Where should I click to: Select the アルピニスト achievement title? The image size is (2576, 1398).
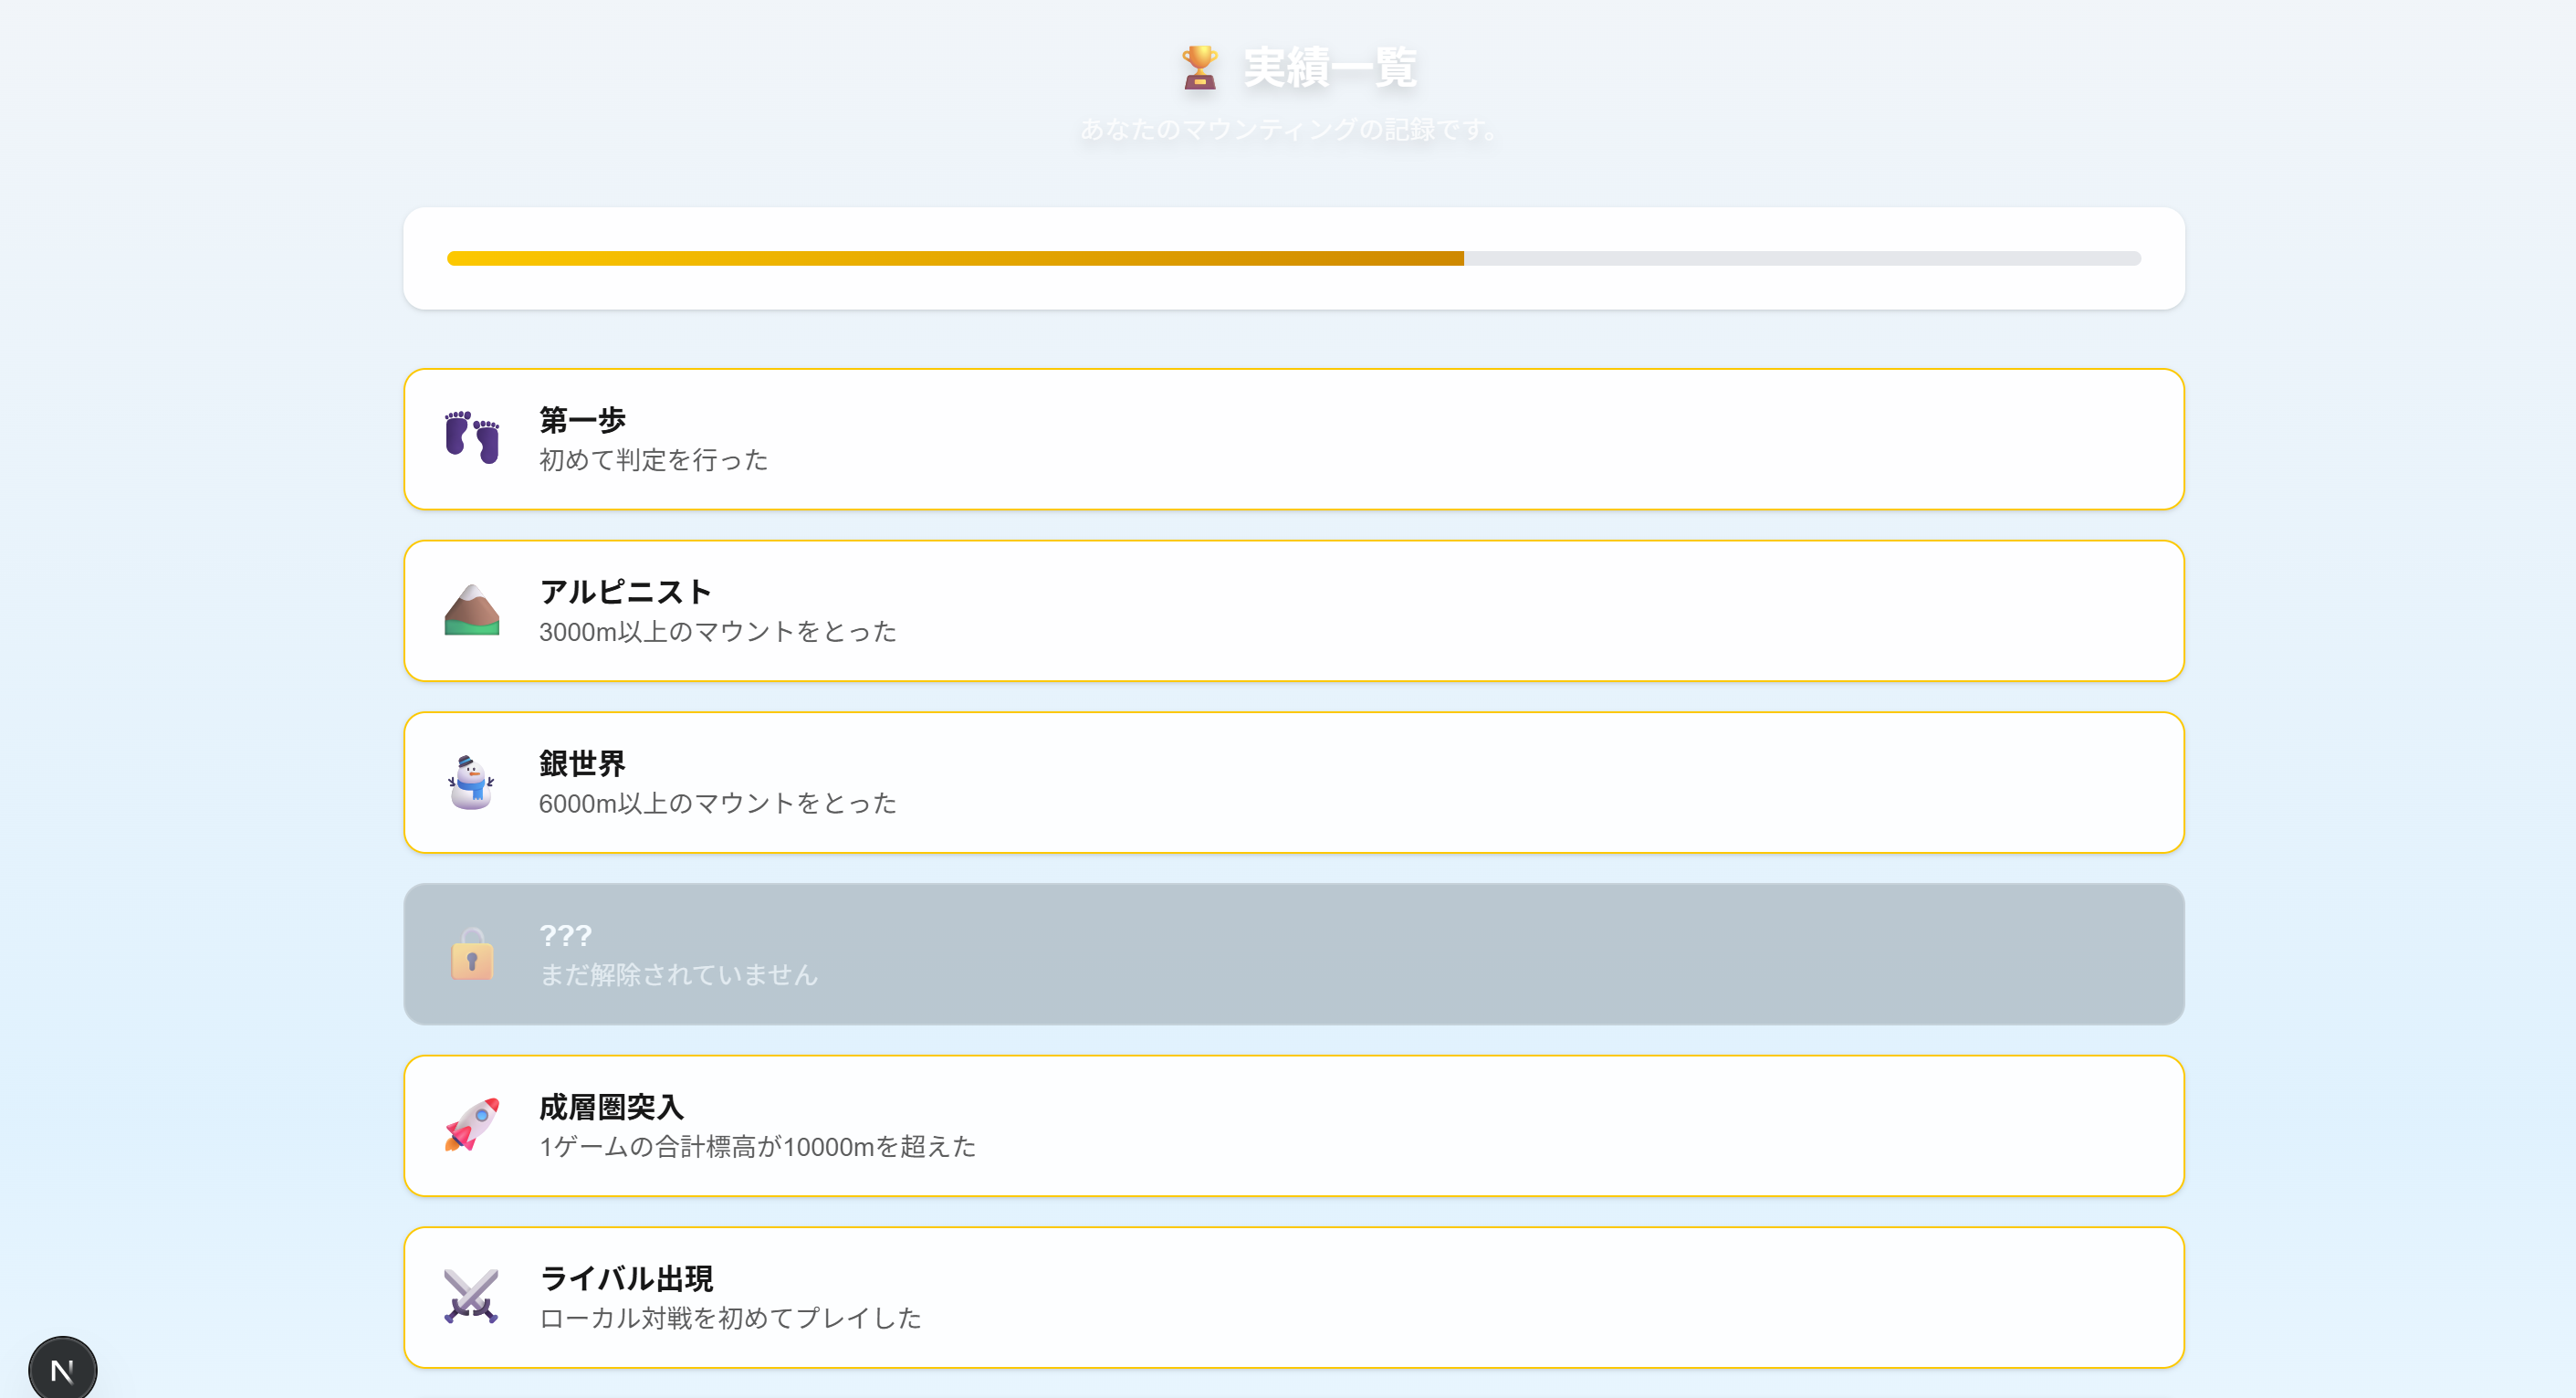(x=625, y=592)
